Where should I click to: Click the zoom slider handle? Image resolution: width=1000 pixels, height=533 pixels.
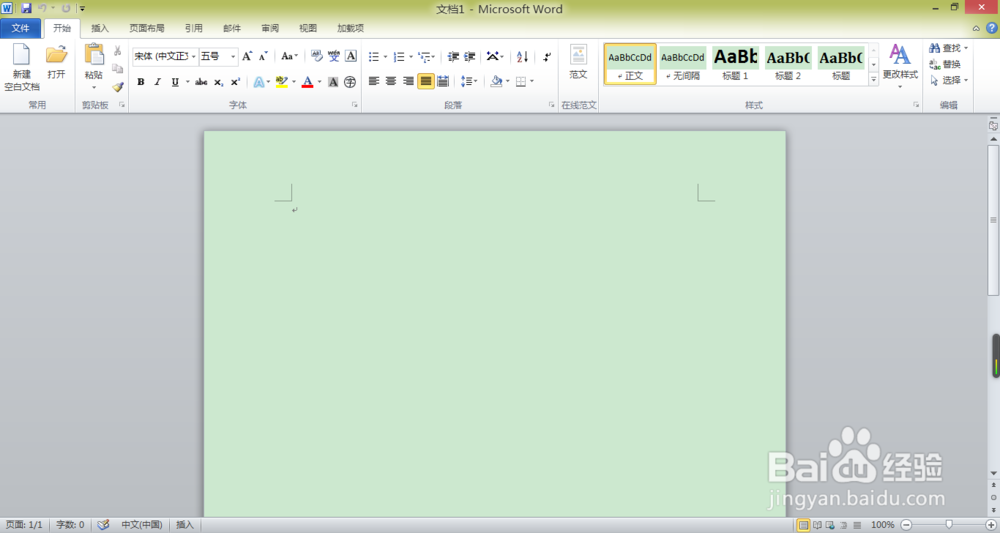click(x=949, y=524)
